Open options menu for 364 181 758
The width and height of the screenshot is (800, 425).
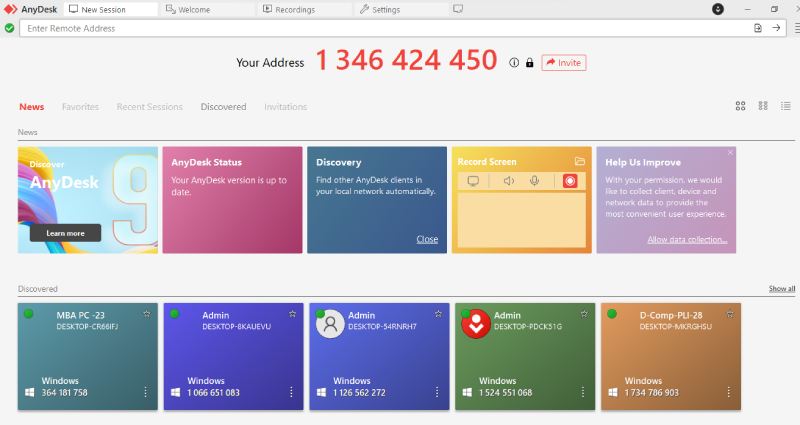coord(145,392)
